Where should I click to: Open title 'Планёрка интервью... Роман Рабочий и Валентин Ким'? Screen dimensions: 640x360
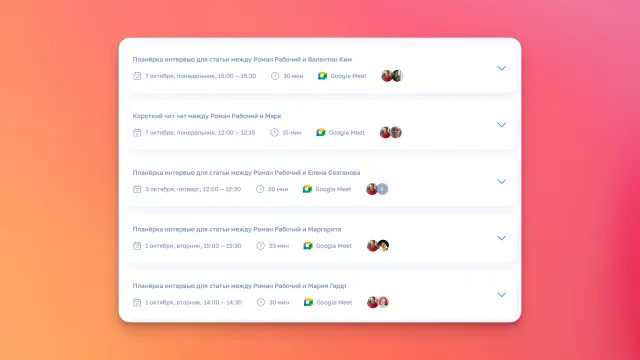coord(242,60)
